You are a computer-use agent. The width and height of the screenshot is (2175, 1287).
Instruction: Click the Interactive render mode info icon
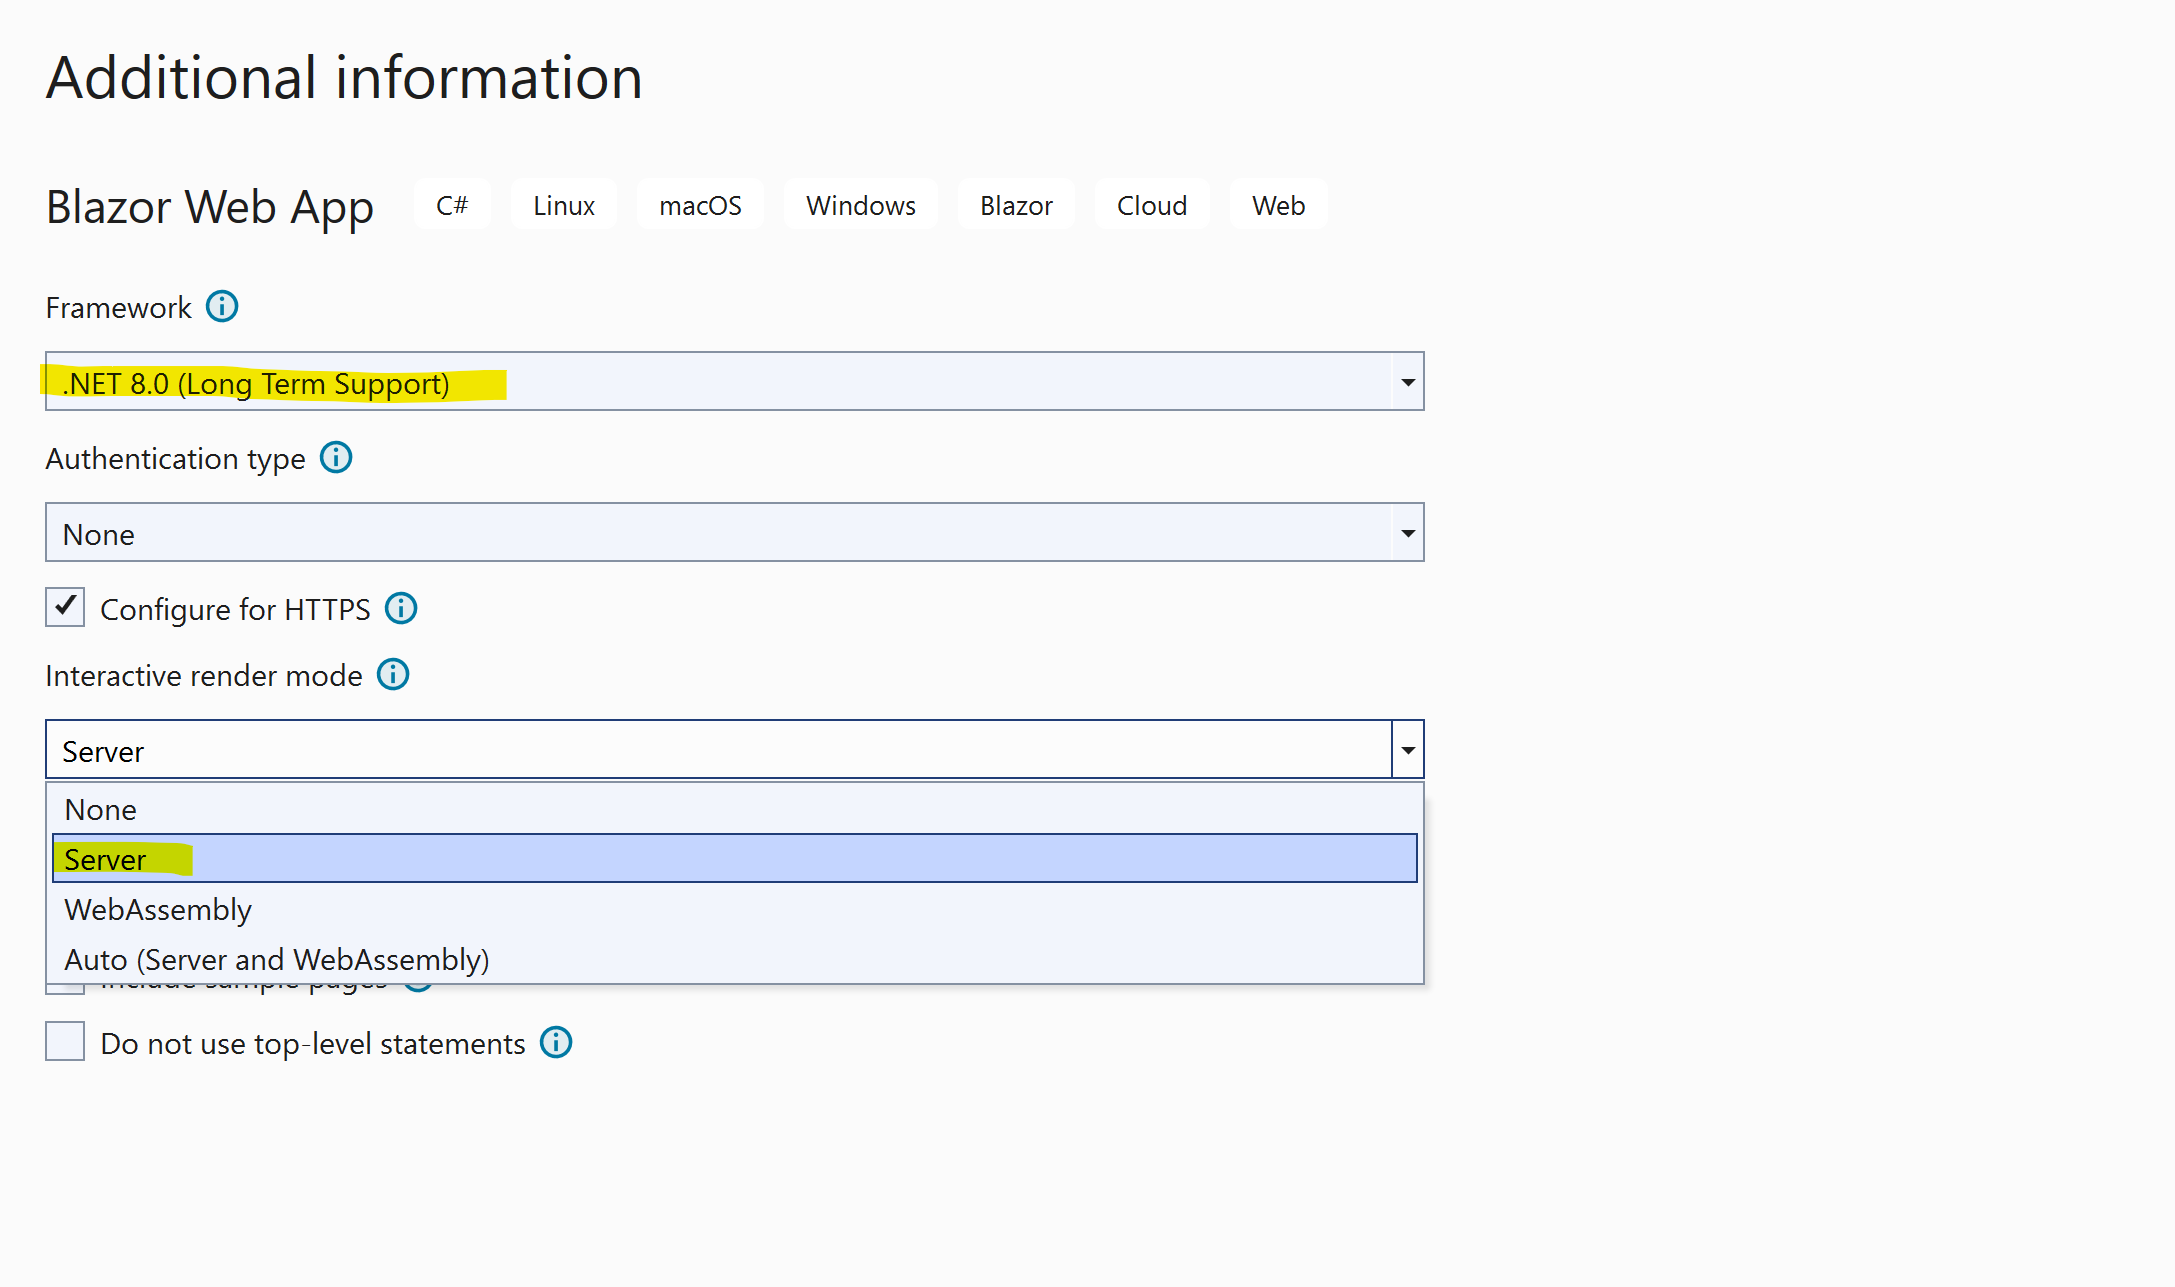pyautogui.click(x=393, y=674)
